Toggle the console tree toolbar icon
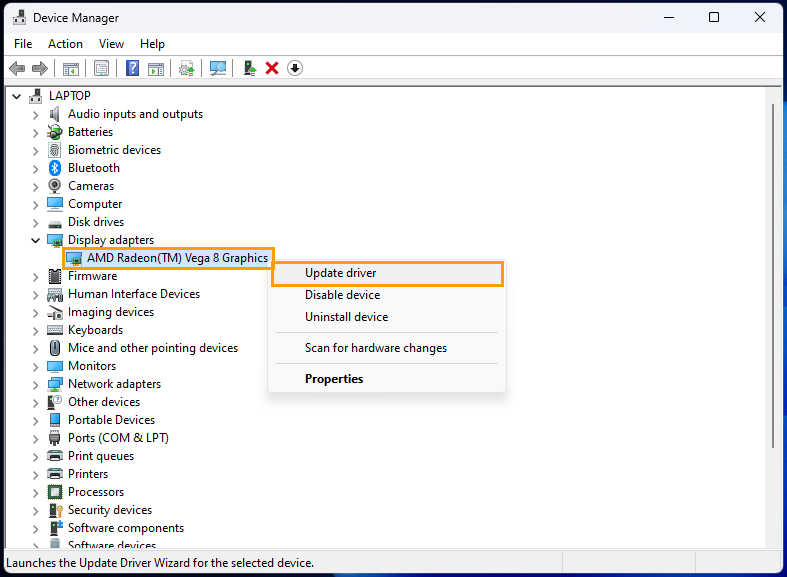The image size is (787, 577). (x=71, y=68)
